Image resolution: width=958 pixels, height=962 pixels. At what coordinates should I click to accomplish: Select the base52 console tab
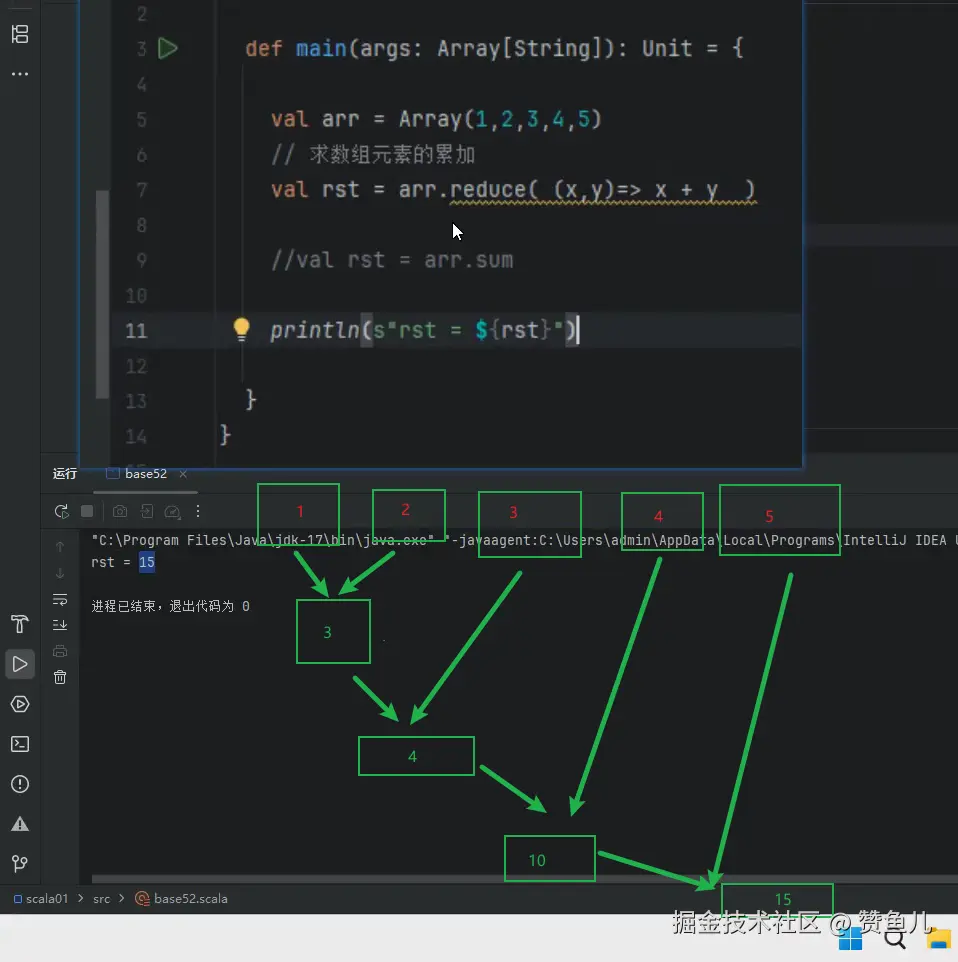(x=144, y=474)
